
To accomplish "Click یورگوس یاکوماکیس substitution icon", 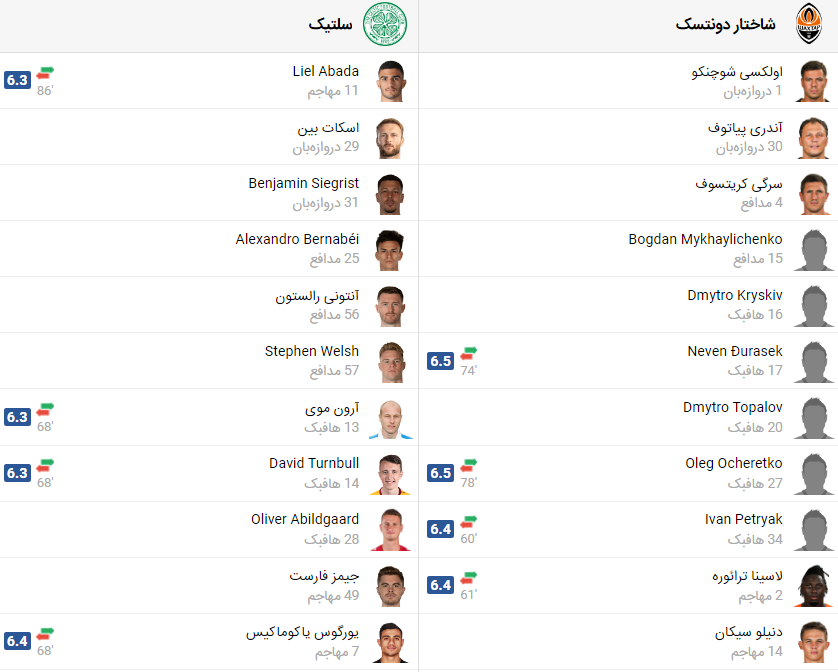I will 45,634.
